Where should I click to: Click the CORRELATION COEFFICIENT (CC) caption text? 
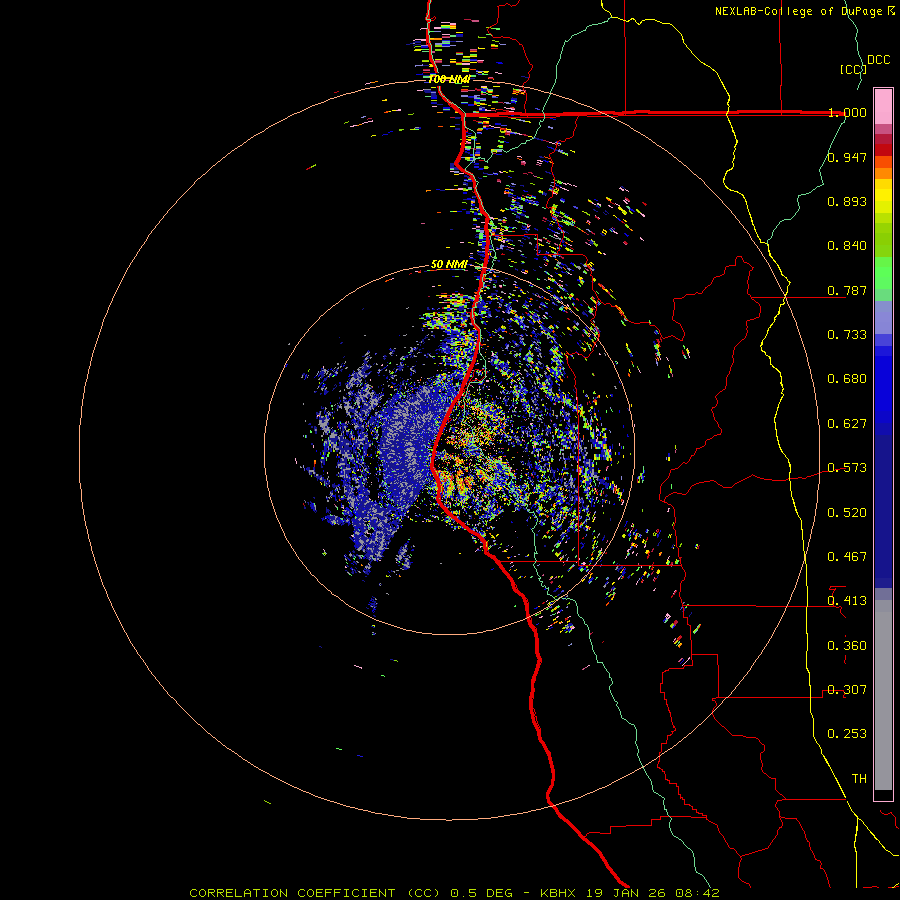click(315, 893)
